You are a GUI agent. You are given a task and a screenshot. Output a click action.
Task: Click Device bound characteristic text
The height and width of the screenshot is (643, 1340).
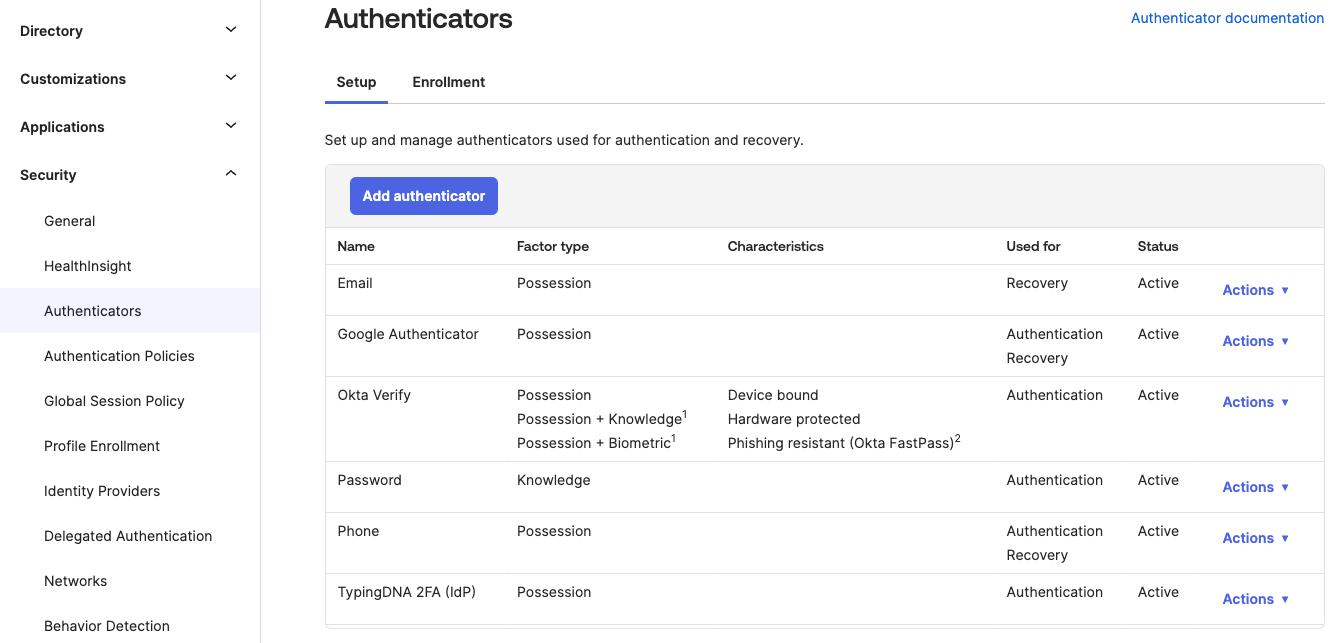click(x=773, y=395)
